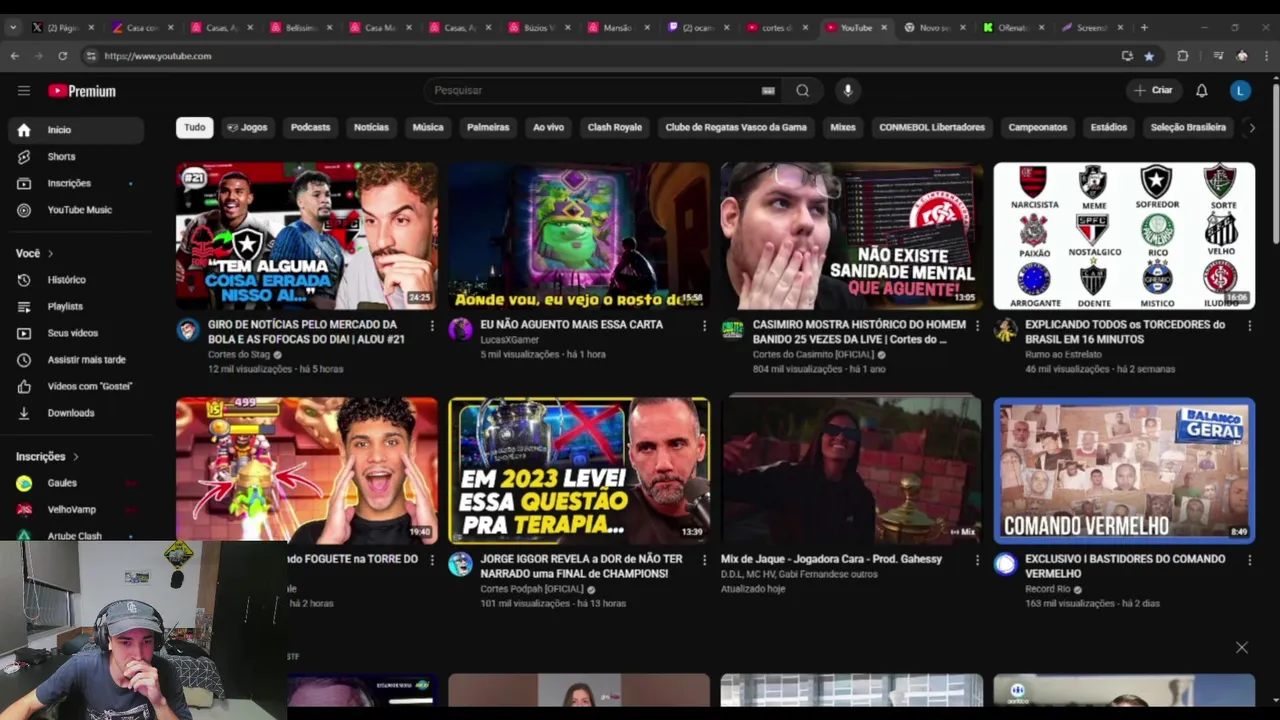Open Inscrições in sidebar
This screenshot has height=720, width=1280.
(x=77, y=184)
